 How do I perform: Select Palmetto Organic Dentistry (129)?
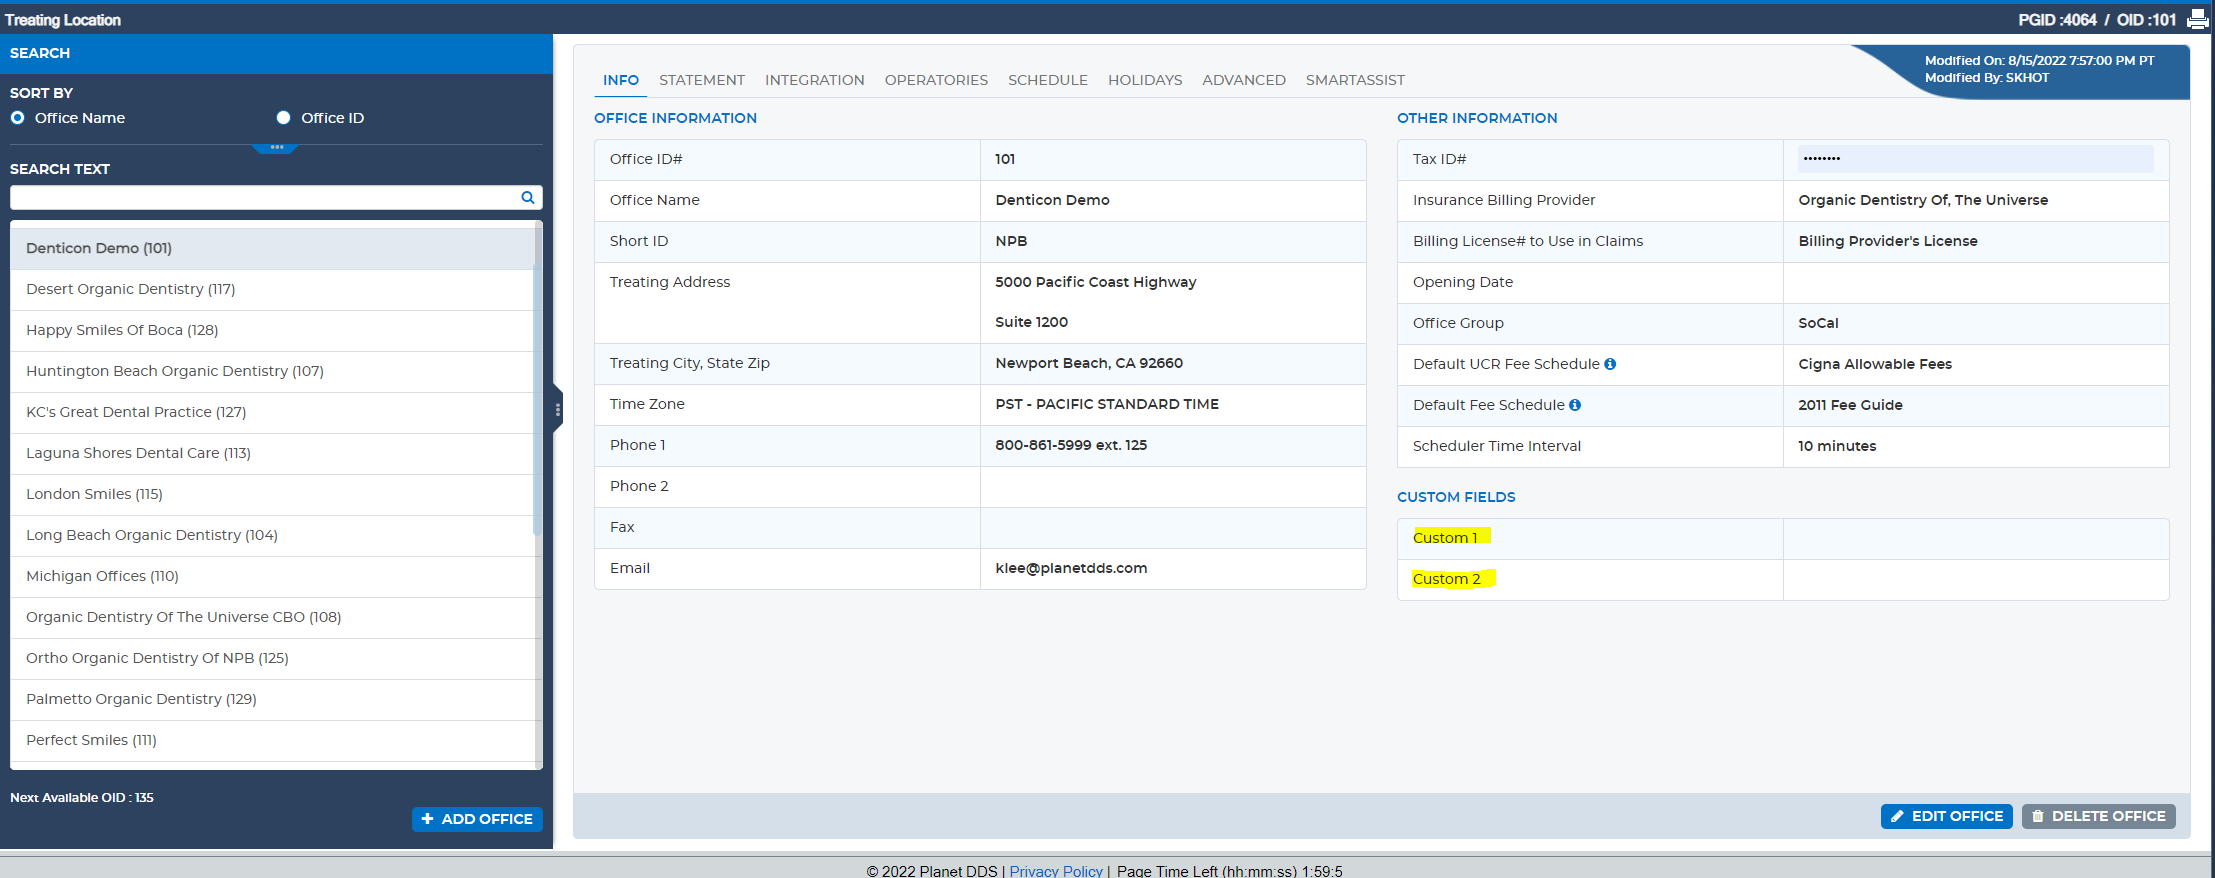[x=272, y=699]
